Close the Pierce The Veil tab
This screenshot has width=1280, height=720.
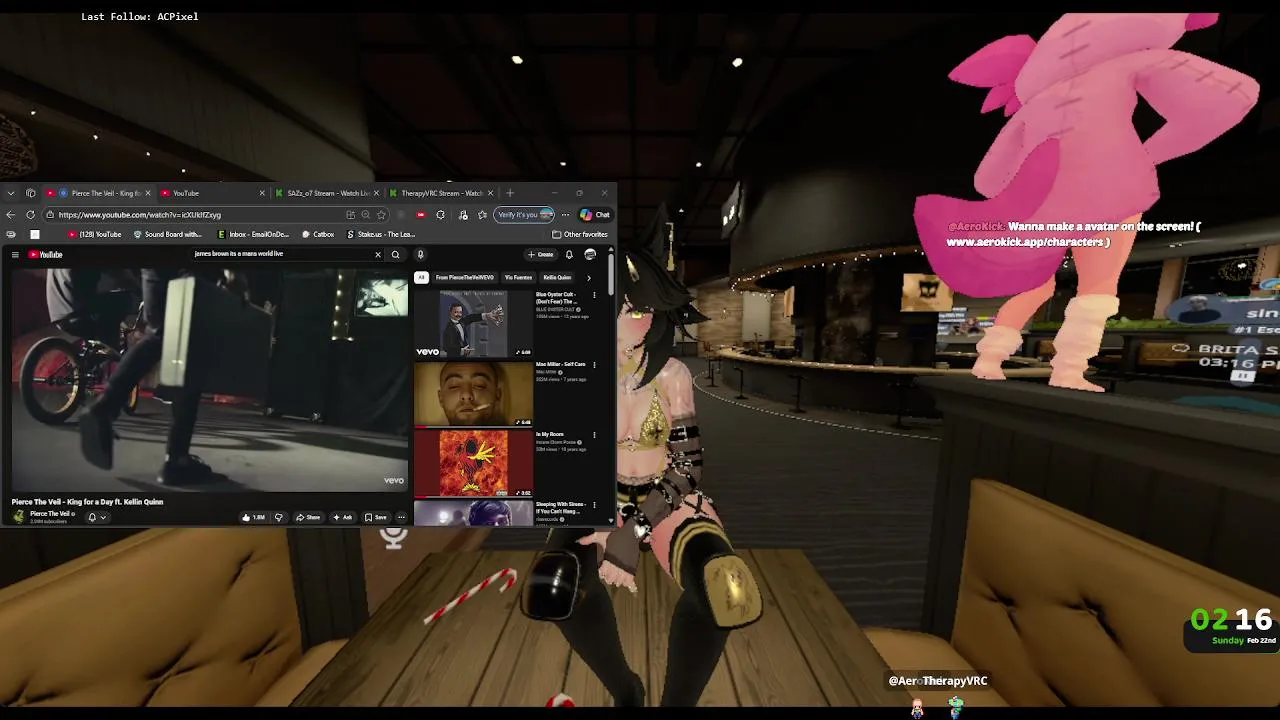pyautogui.click(x=148, y=193)
